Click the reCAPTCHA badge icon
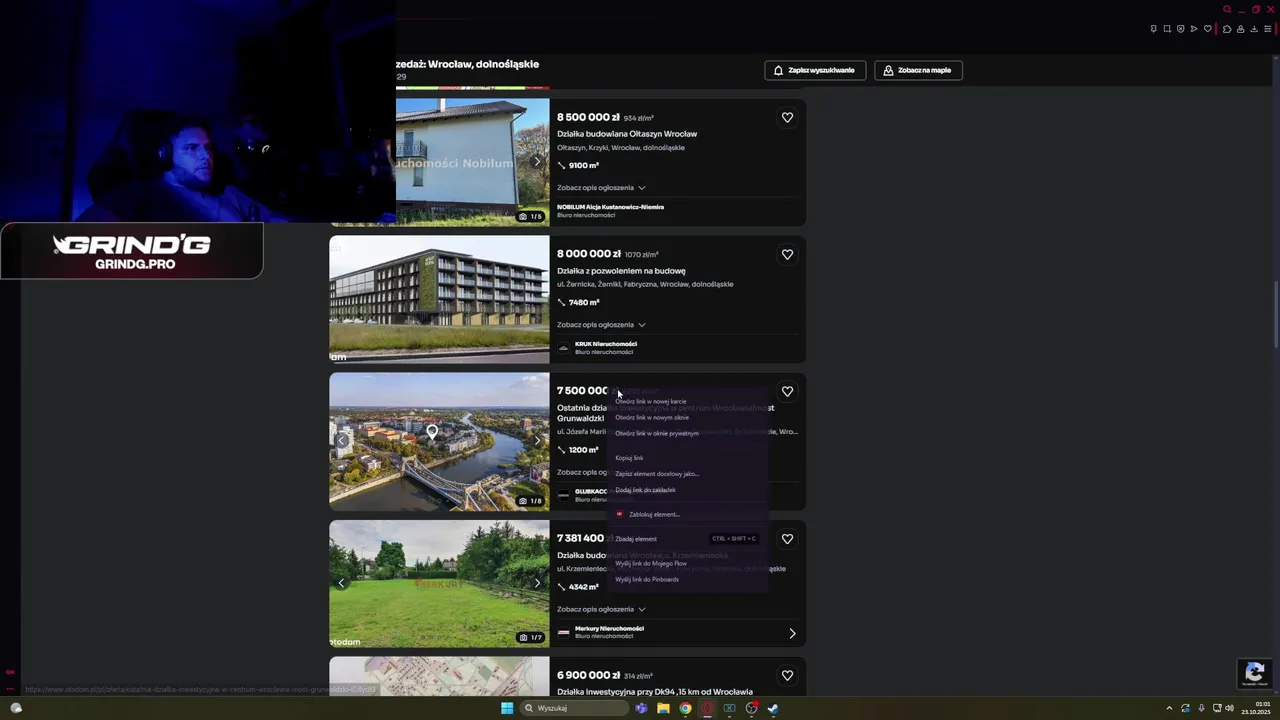This screenshot has width=1280, height=720. coord(1255,673)
